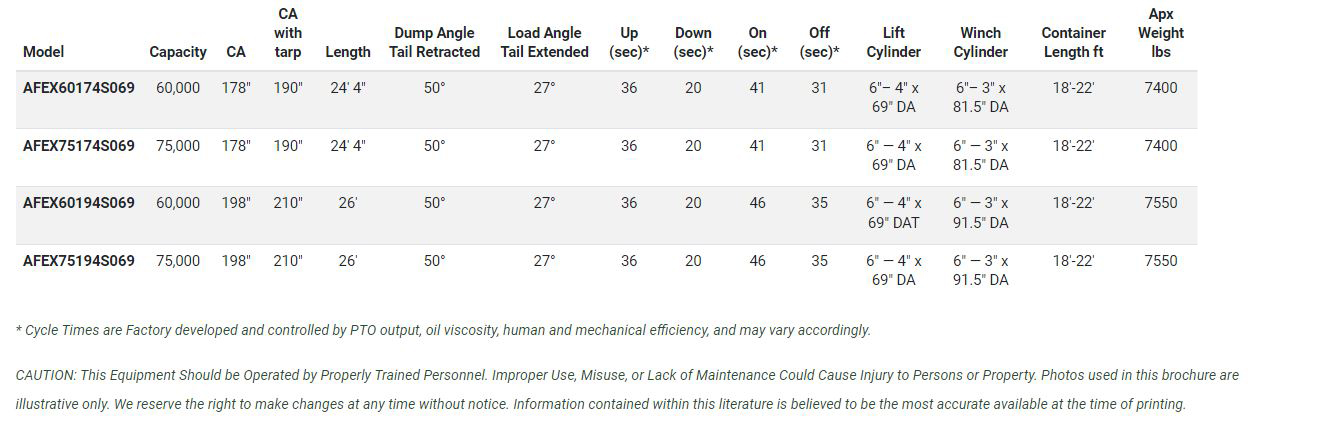Click the AFEX60174S069 model name
Viewport: 1324px width, 433px height.
(x=78, y=88)
